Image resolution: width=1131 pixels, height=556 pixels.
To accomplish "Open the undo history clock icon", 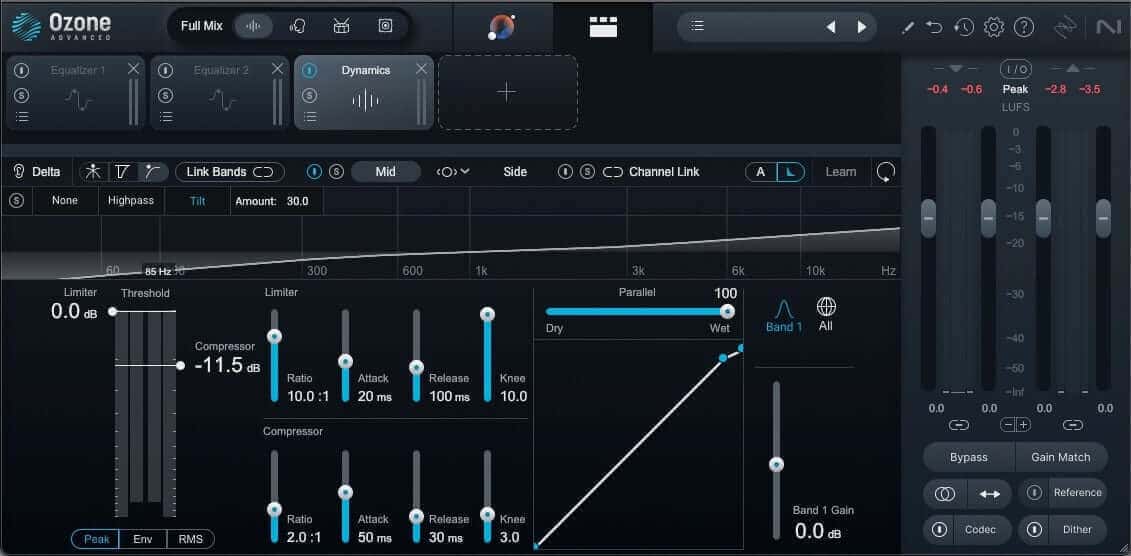I will pos(964,27).
